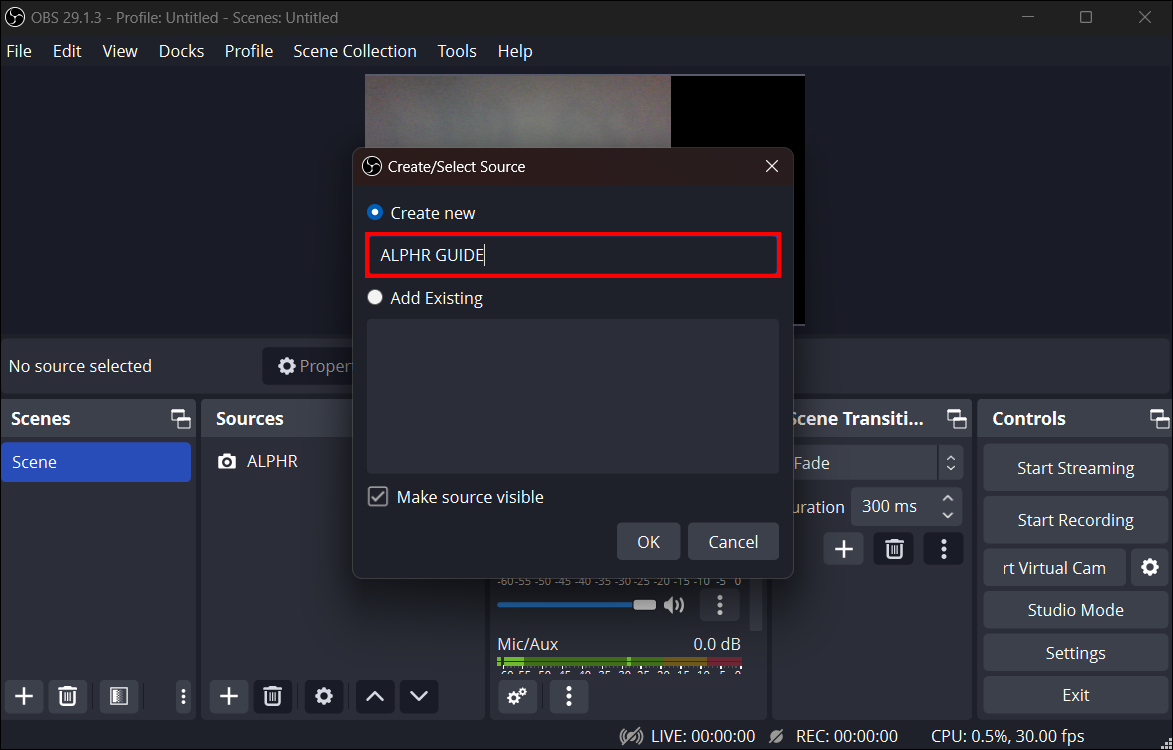
Task: Select the Create new radio button
Action: point(375,212)
